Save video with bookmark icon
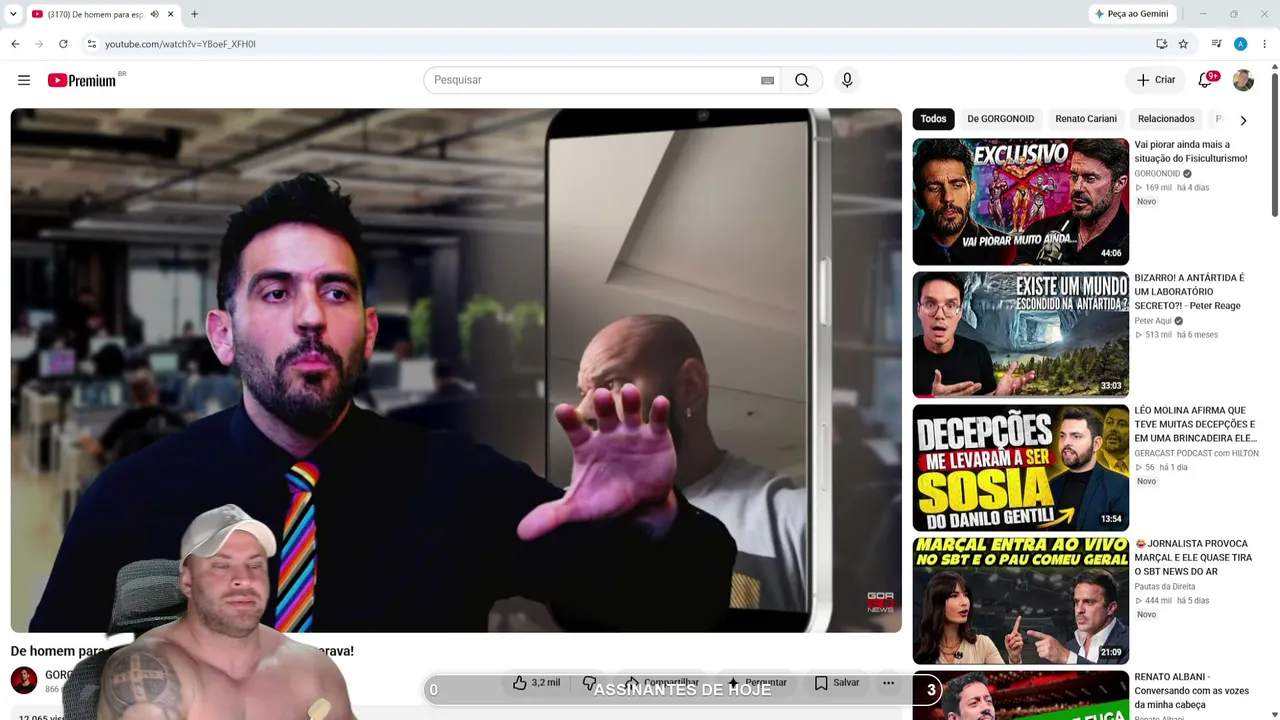The width and height of the screenshot is (1280, 720). pyautogui.click(x=837, y=683)
